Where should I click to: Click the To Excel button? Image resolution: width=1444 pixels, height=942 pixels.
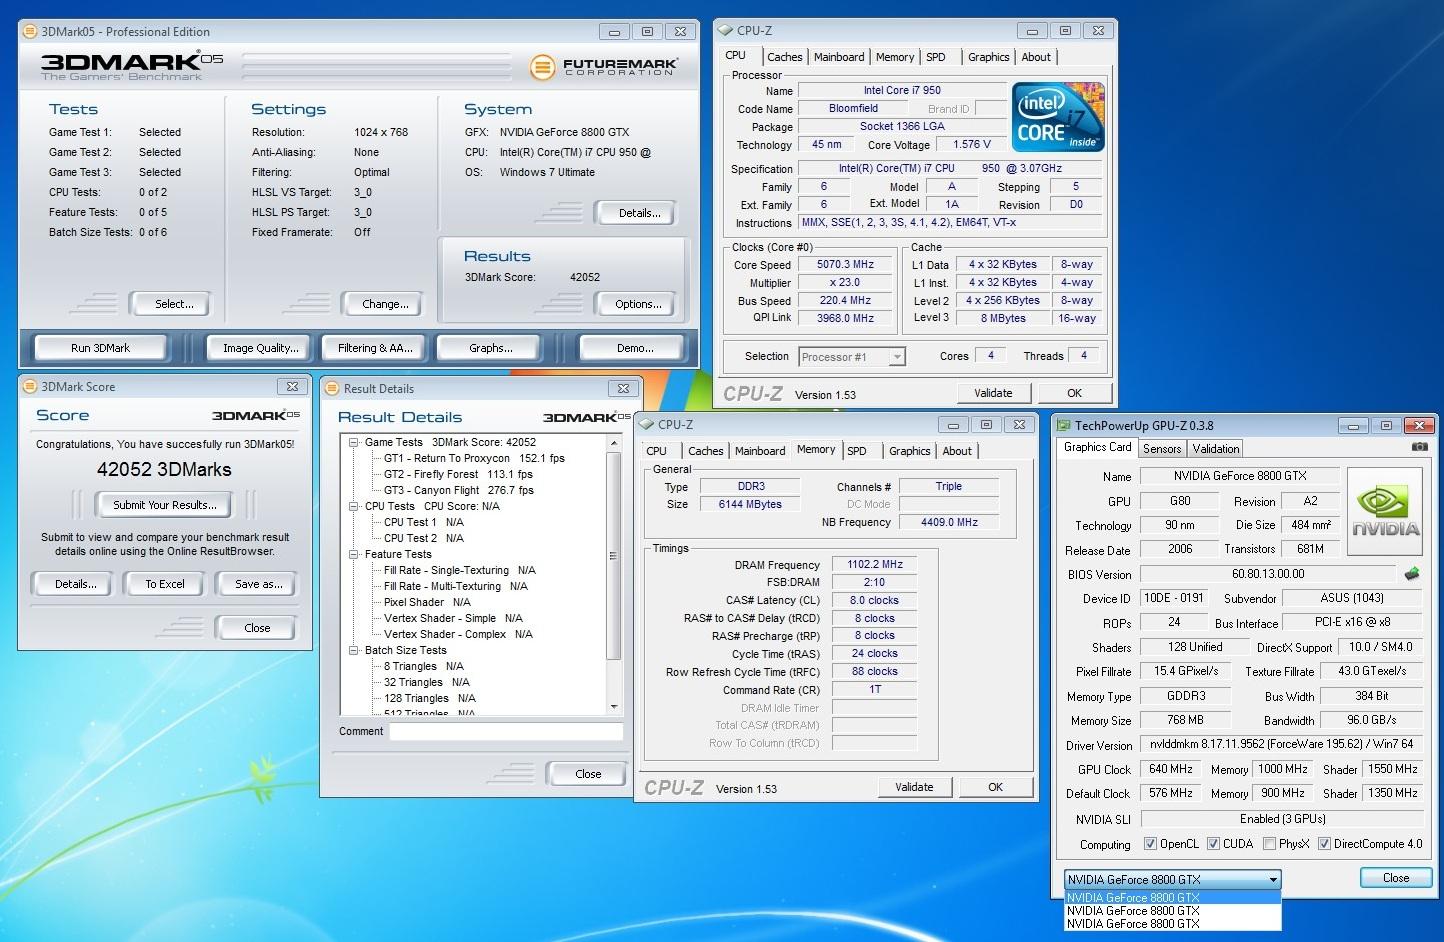(x=164, y=584)
